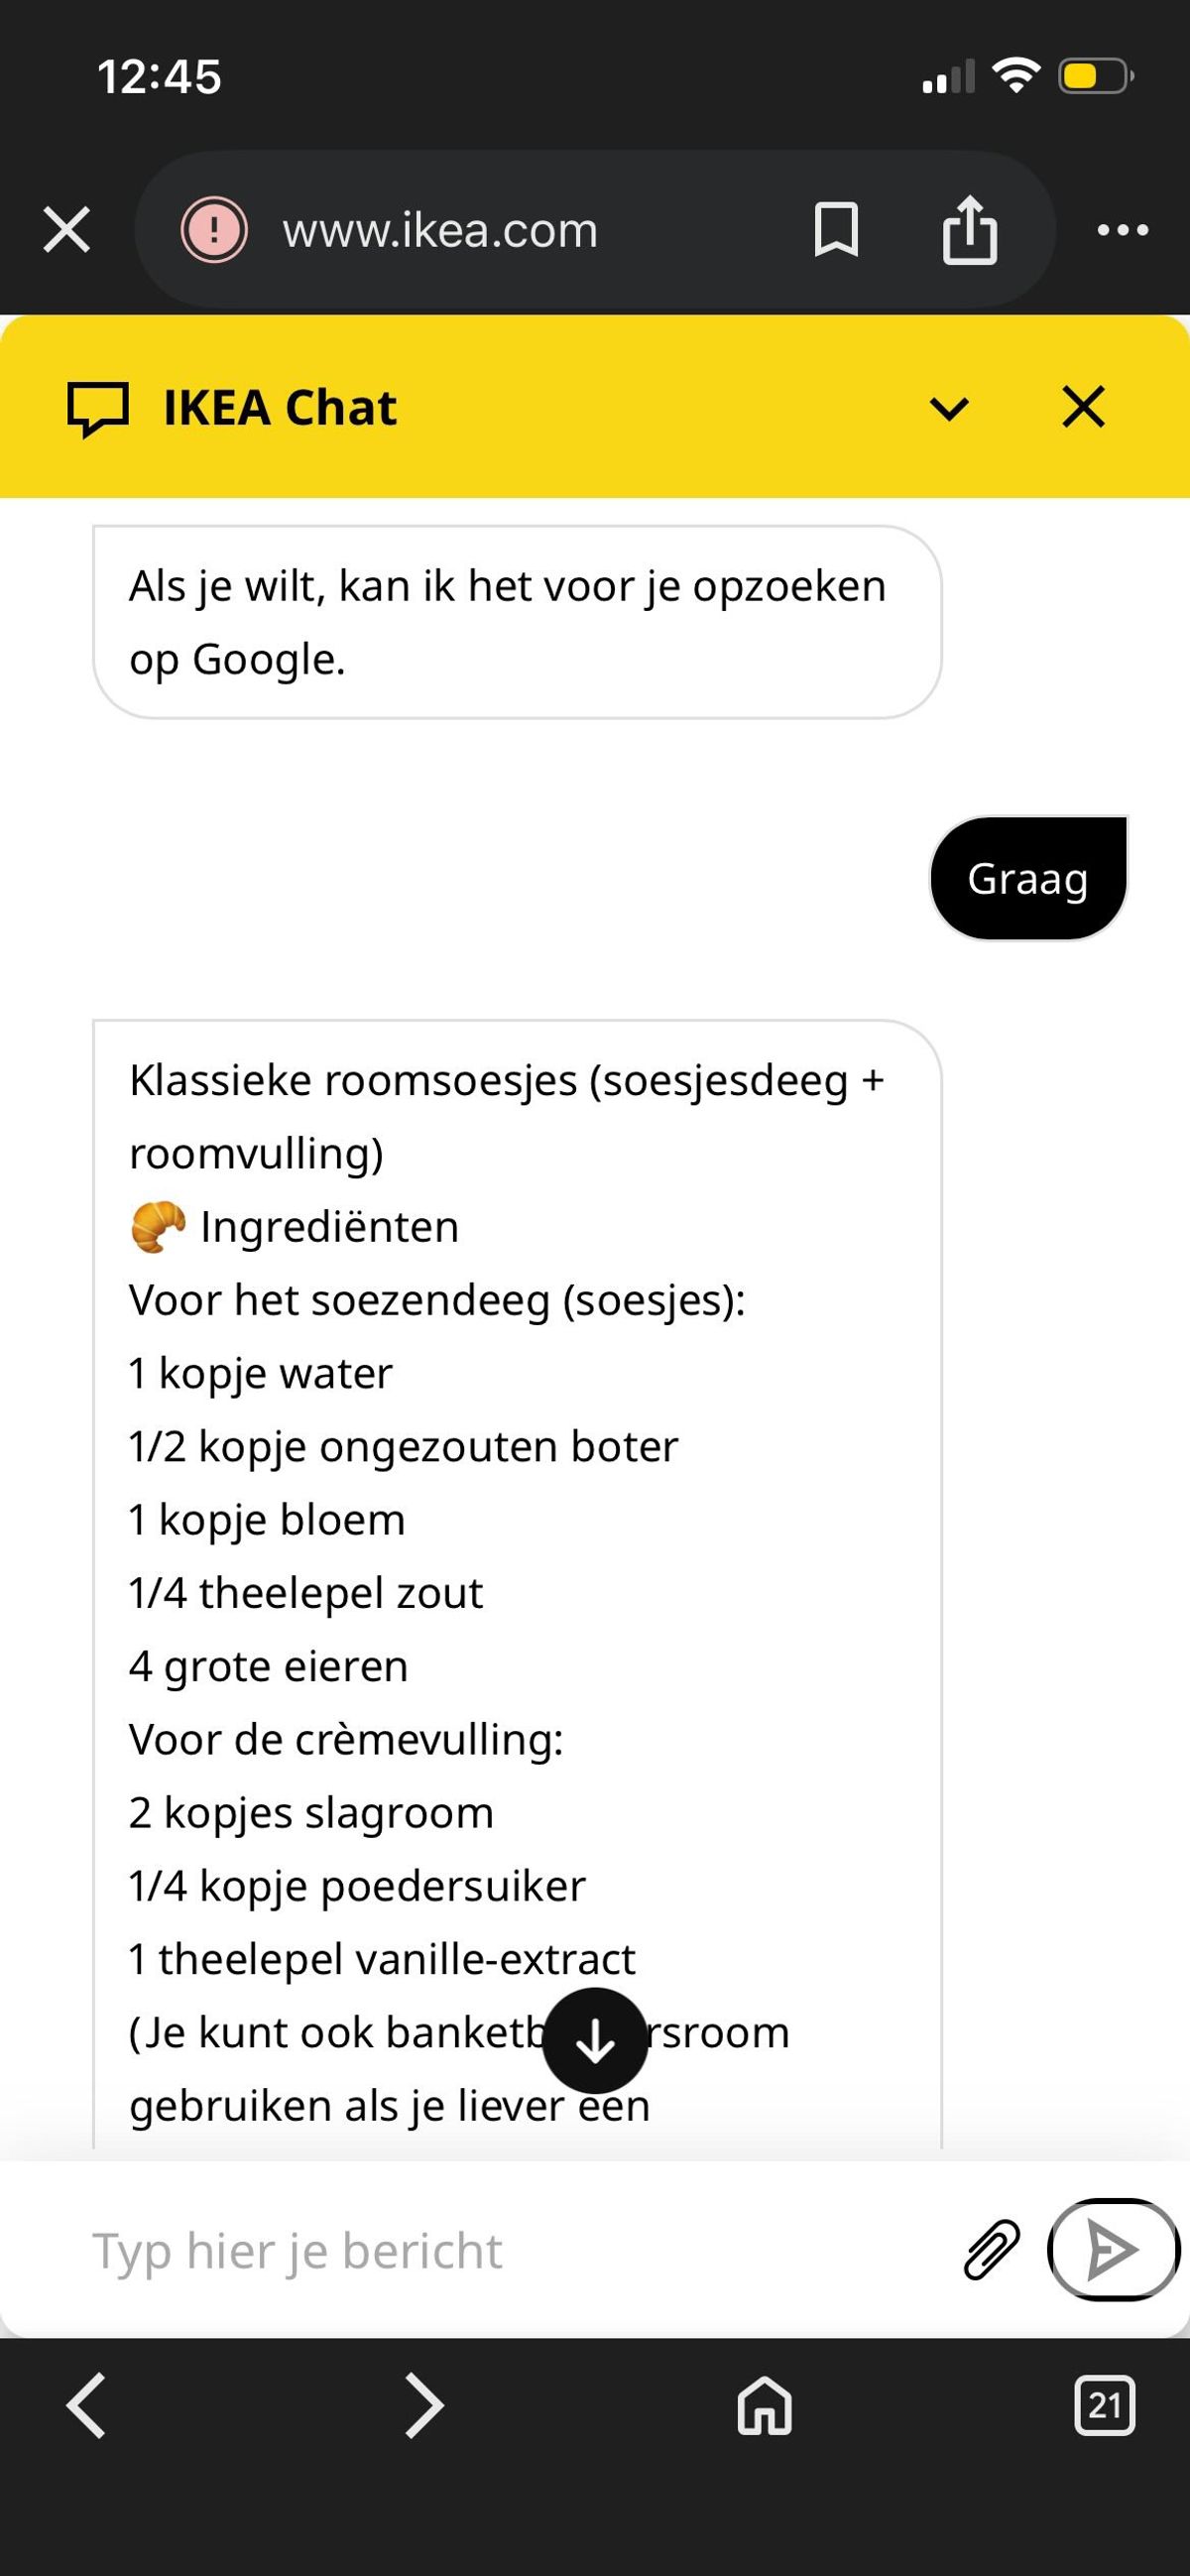This screenshot has width=1190, height=2576.
Task: Attach a file with the paperclip
Action: click(991, 2250)
